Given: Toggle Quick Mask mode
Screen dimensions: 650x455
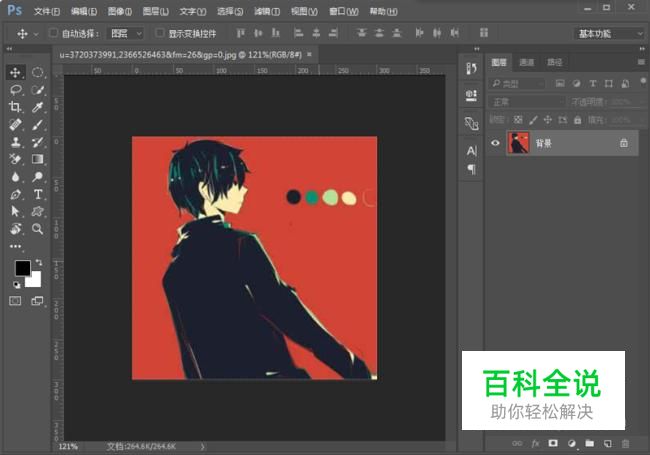Looking at the screenshot, I should click(x=15, y=301).
